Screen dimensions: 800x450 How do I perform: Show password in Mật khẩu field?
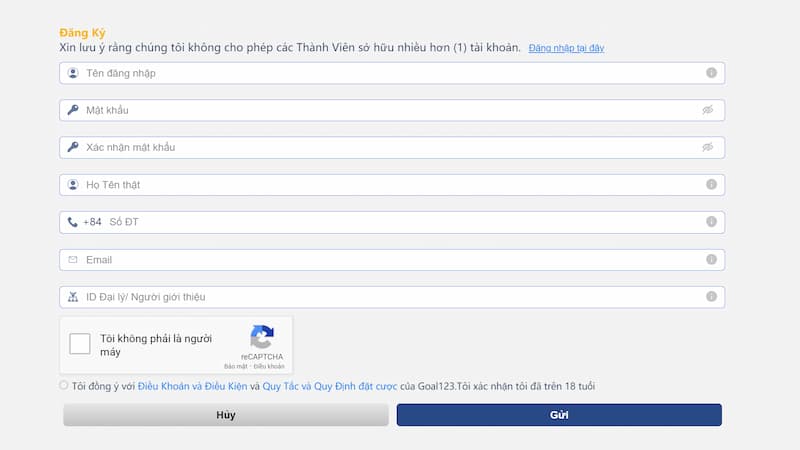(x=707, y=110)
